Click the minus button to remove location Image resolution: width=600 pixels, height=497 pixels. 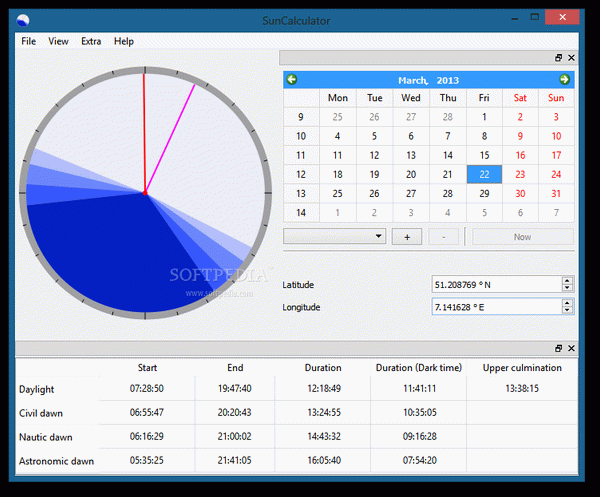[443, 237]
